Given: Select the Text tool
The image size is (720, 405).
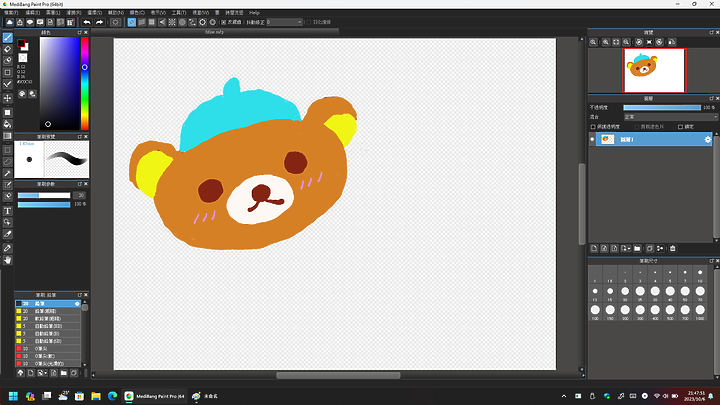Looking at the screenshot, I should point(7,211).
